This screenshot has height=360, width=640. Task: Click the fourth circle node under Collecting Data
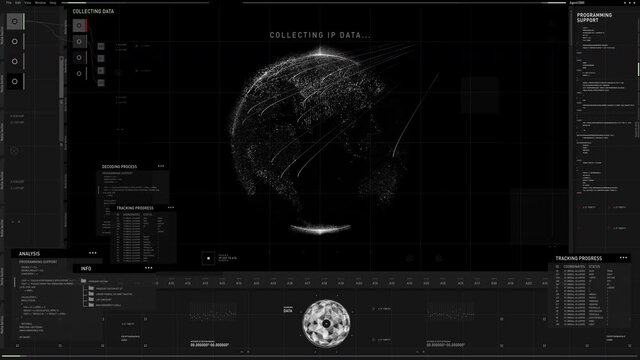click(79, 73)
